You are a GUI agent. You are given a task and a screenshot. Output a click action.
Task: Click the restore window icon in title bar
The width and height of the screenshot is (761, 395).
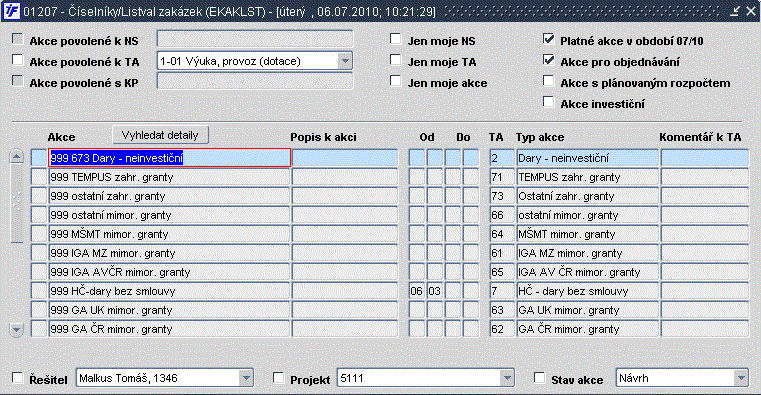tap(735, 11)
